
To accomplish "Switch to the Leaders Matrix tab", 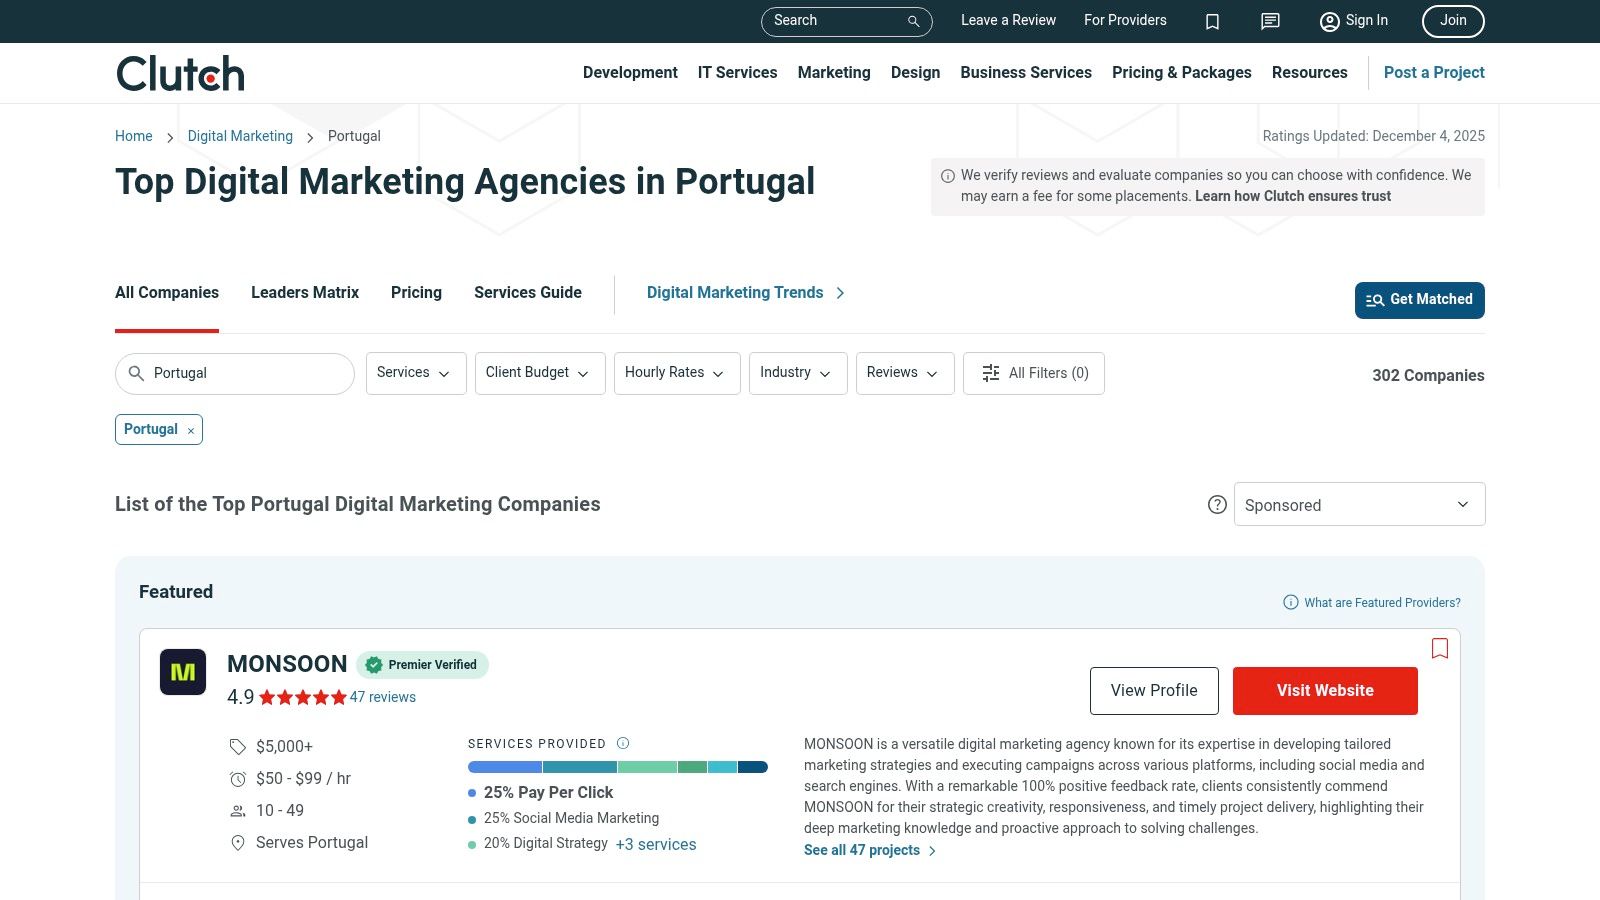I will [x=304, y=292].
